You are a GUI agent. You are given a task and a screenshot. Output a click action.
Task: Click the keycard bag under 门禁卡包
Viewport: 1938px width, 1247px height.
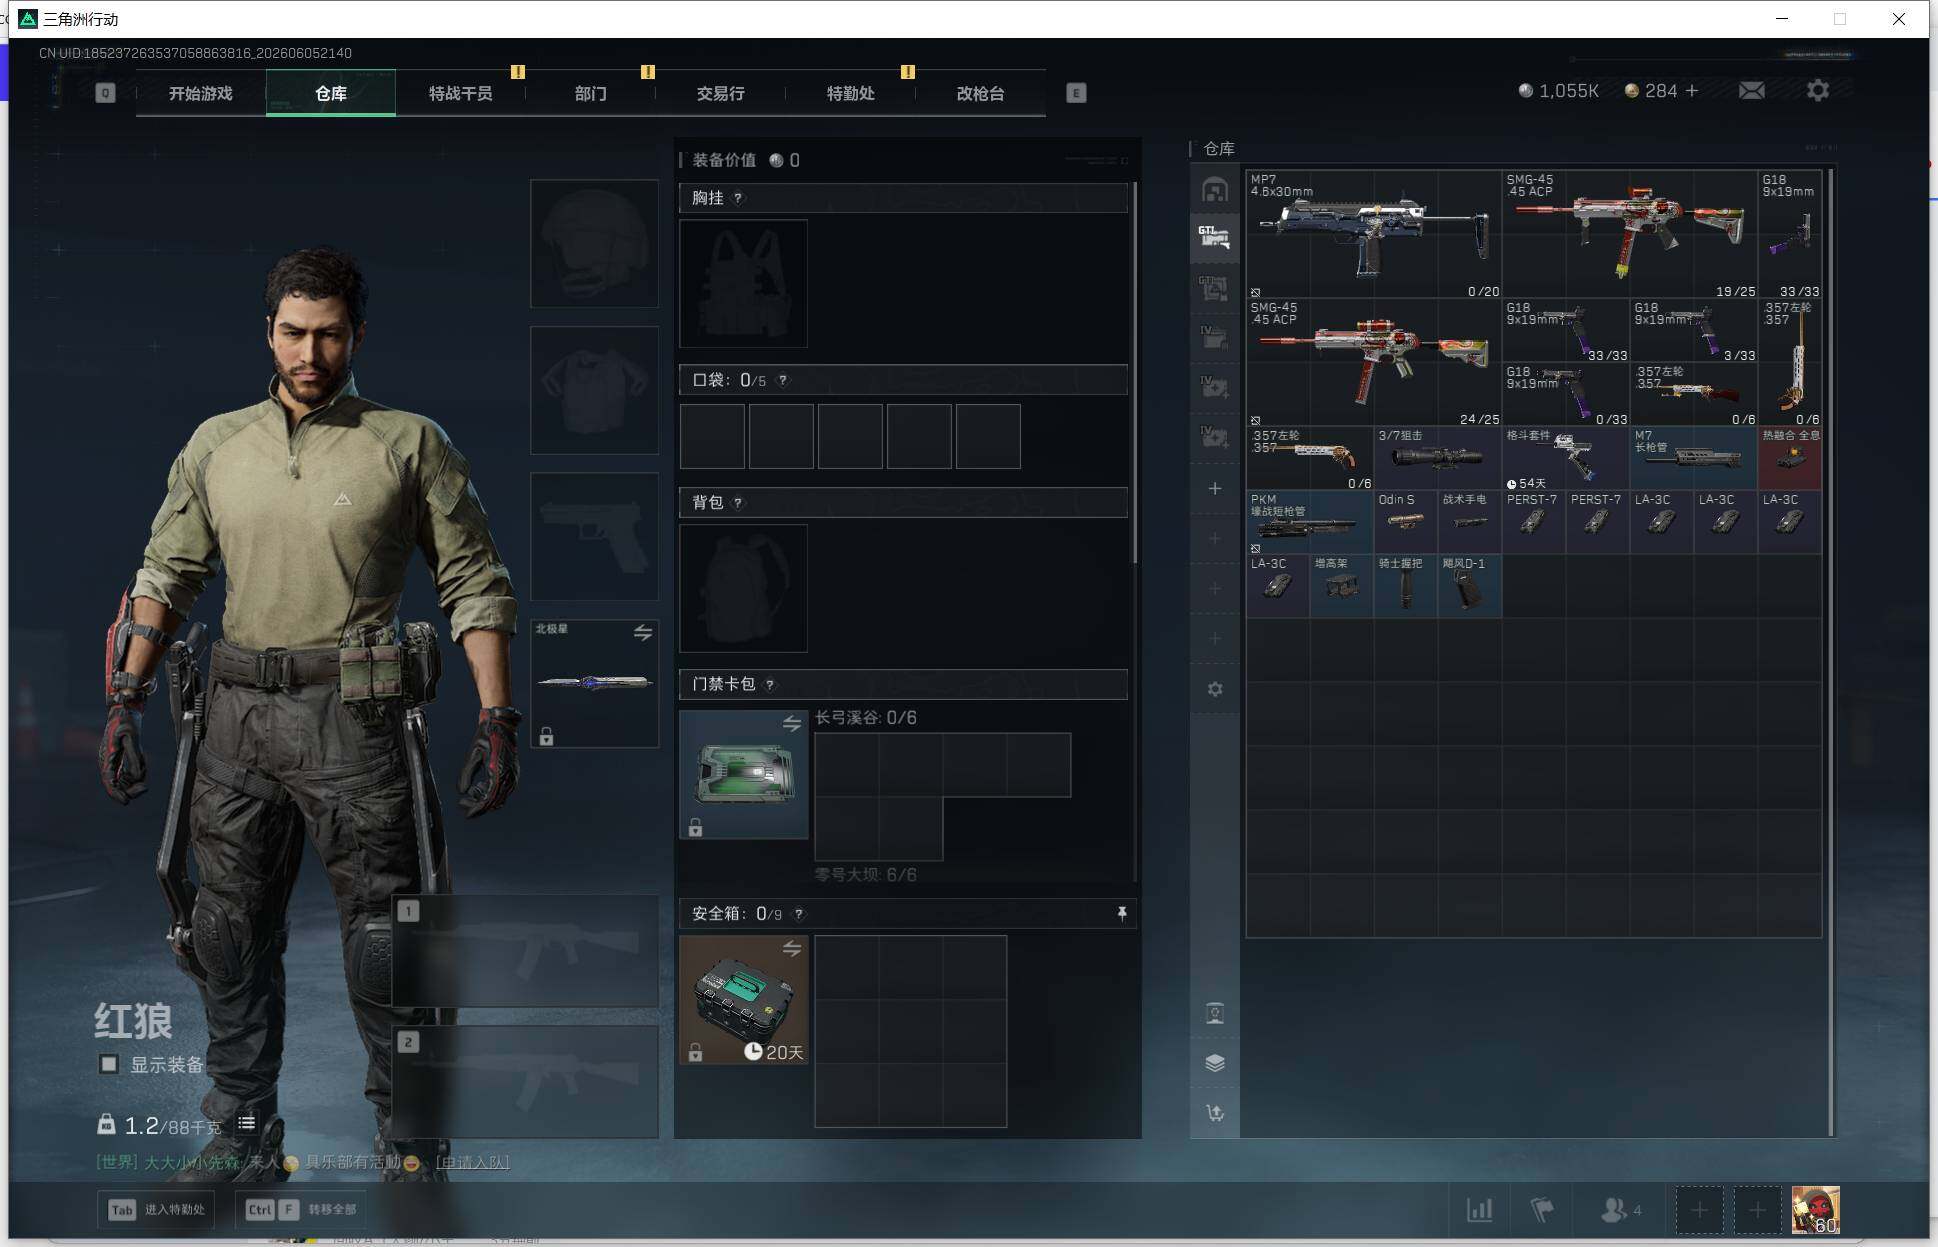[x=743, y=774]
